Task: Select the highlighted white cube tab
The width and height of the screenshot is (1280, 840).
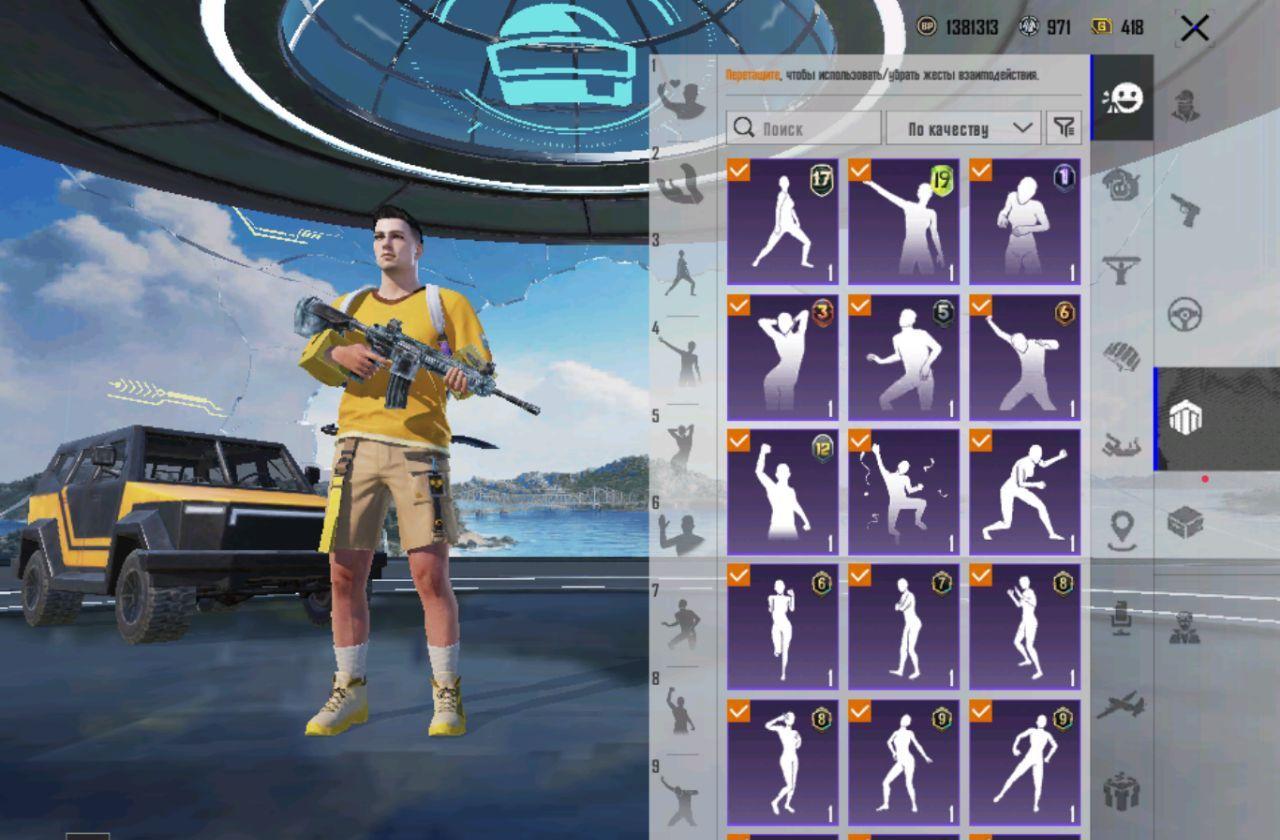Action: [1186, 418]
